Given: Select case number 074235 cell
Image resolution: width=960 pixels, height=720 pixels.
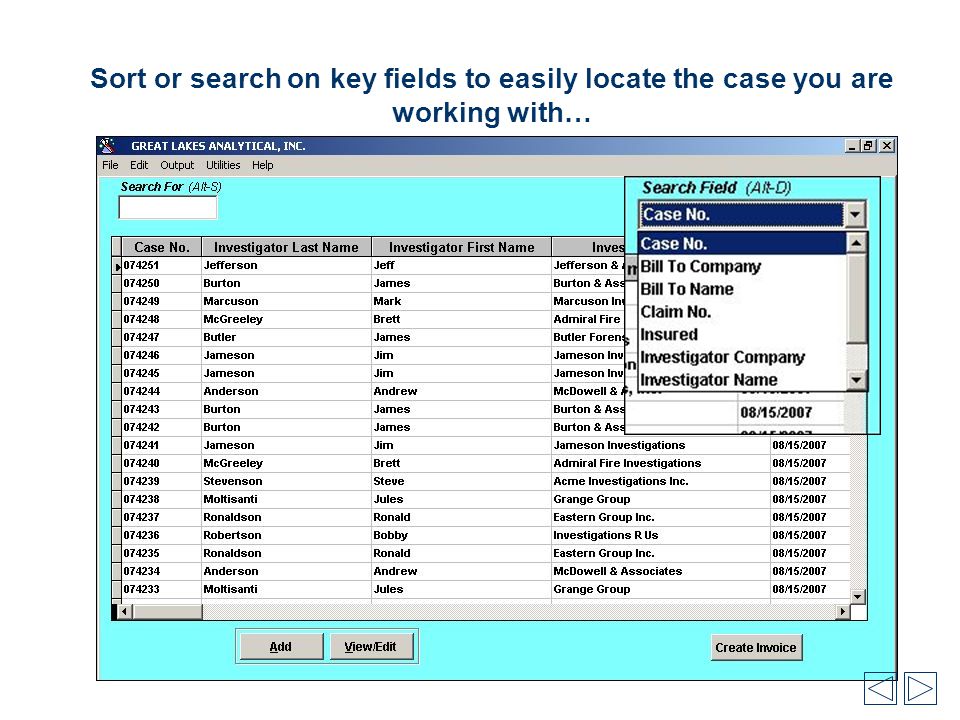Looking at the screenshot, I should click(162, 553).
